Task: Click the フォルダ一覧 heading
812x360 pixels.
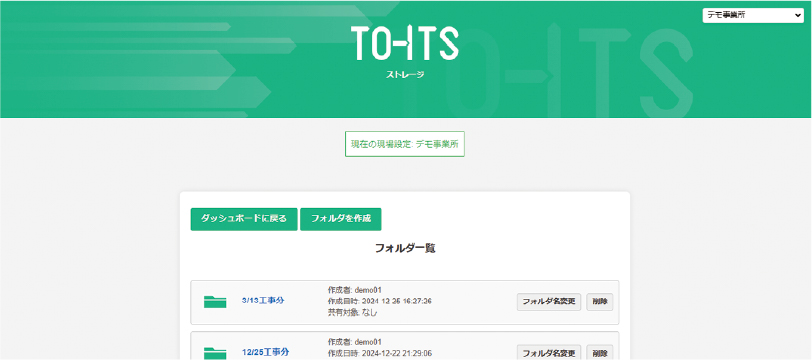Action: click(x=405, y=249)
